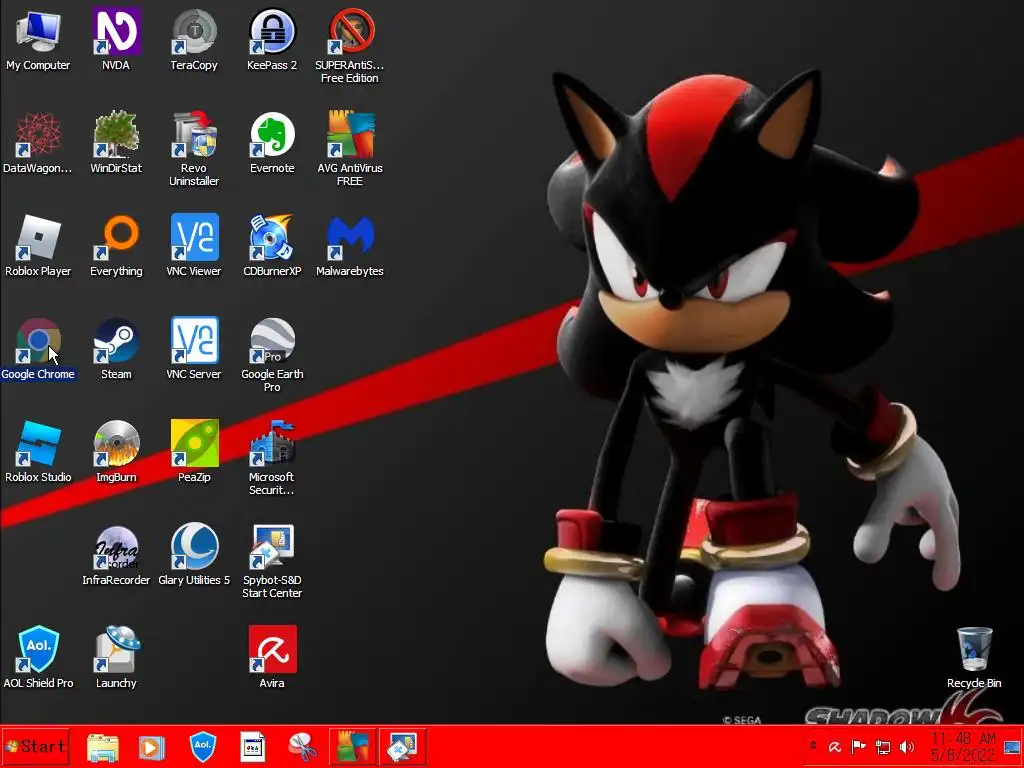
Task: Select the Recycle Bin icon
Action: (x=974, y=659)
